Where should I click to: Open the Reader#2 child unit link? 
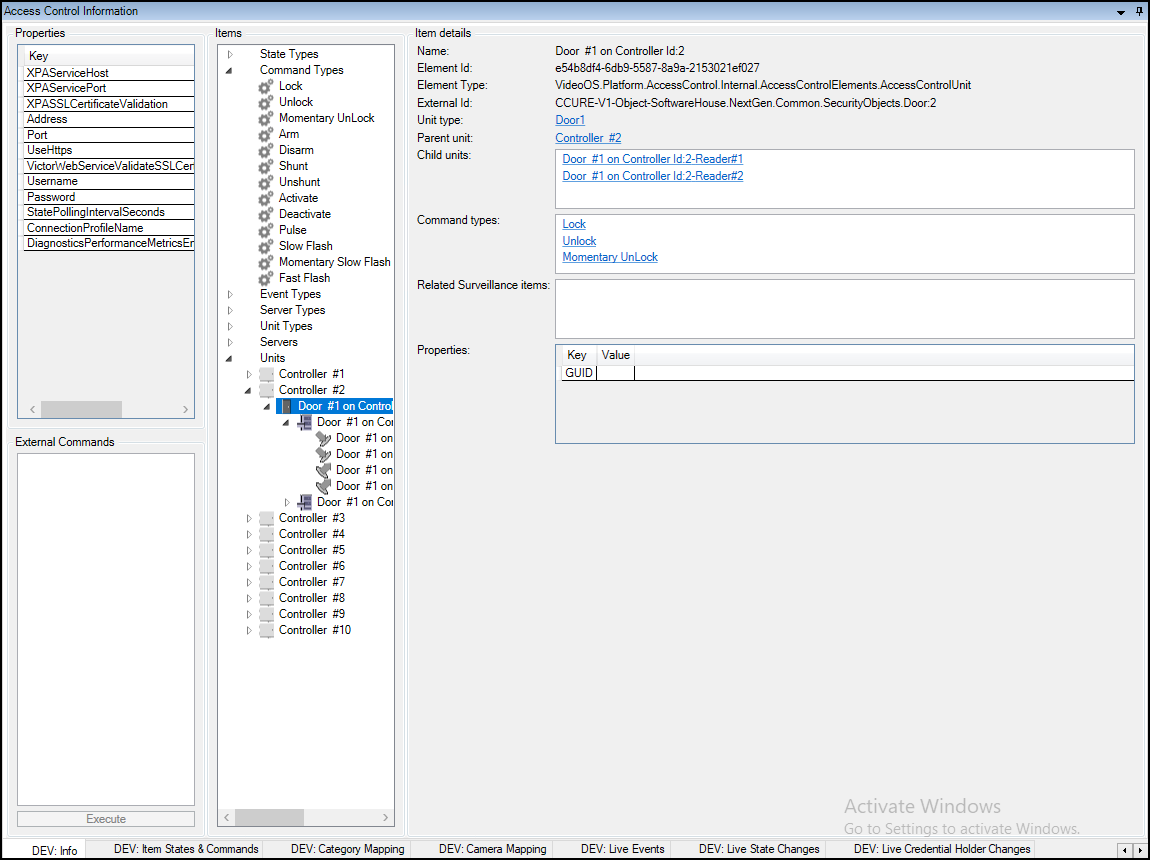click(x=653, y=176)
